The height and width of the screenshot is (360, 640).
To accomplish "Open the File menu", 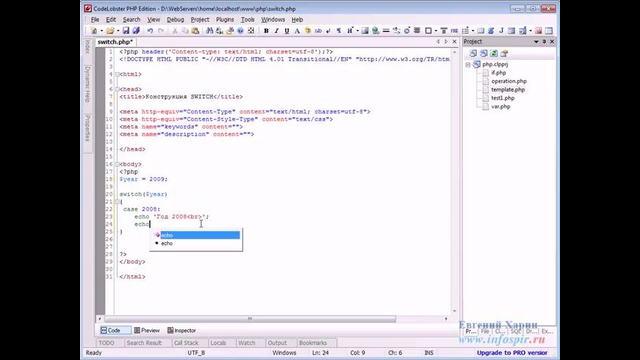I will (x=95, y=20).
